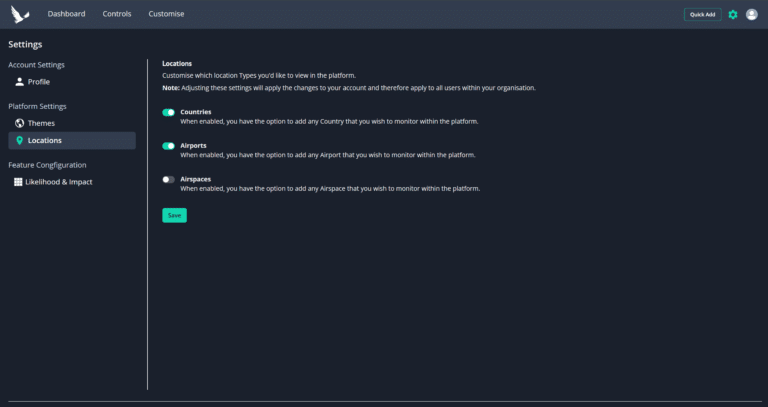
Task: Open settings with the green gear icon
Action: pos(733,15)
